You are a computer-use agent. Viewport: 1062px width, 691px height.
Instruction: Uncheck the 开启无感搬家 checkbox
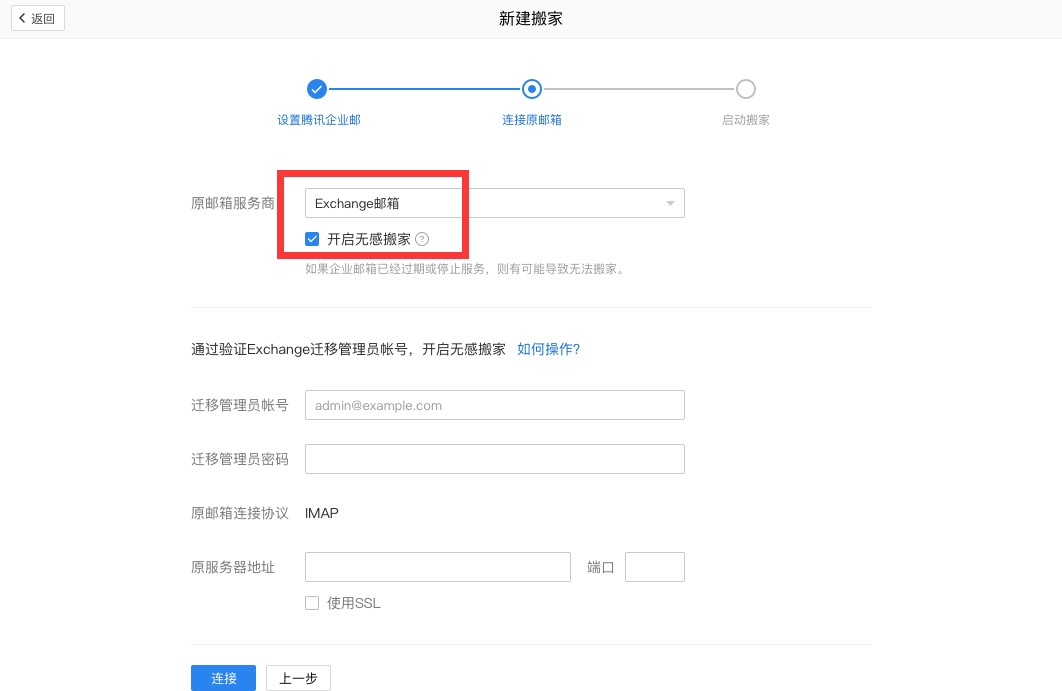click(312, 239)
